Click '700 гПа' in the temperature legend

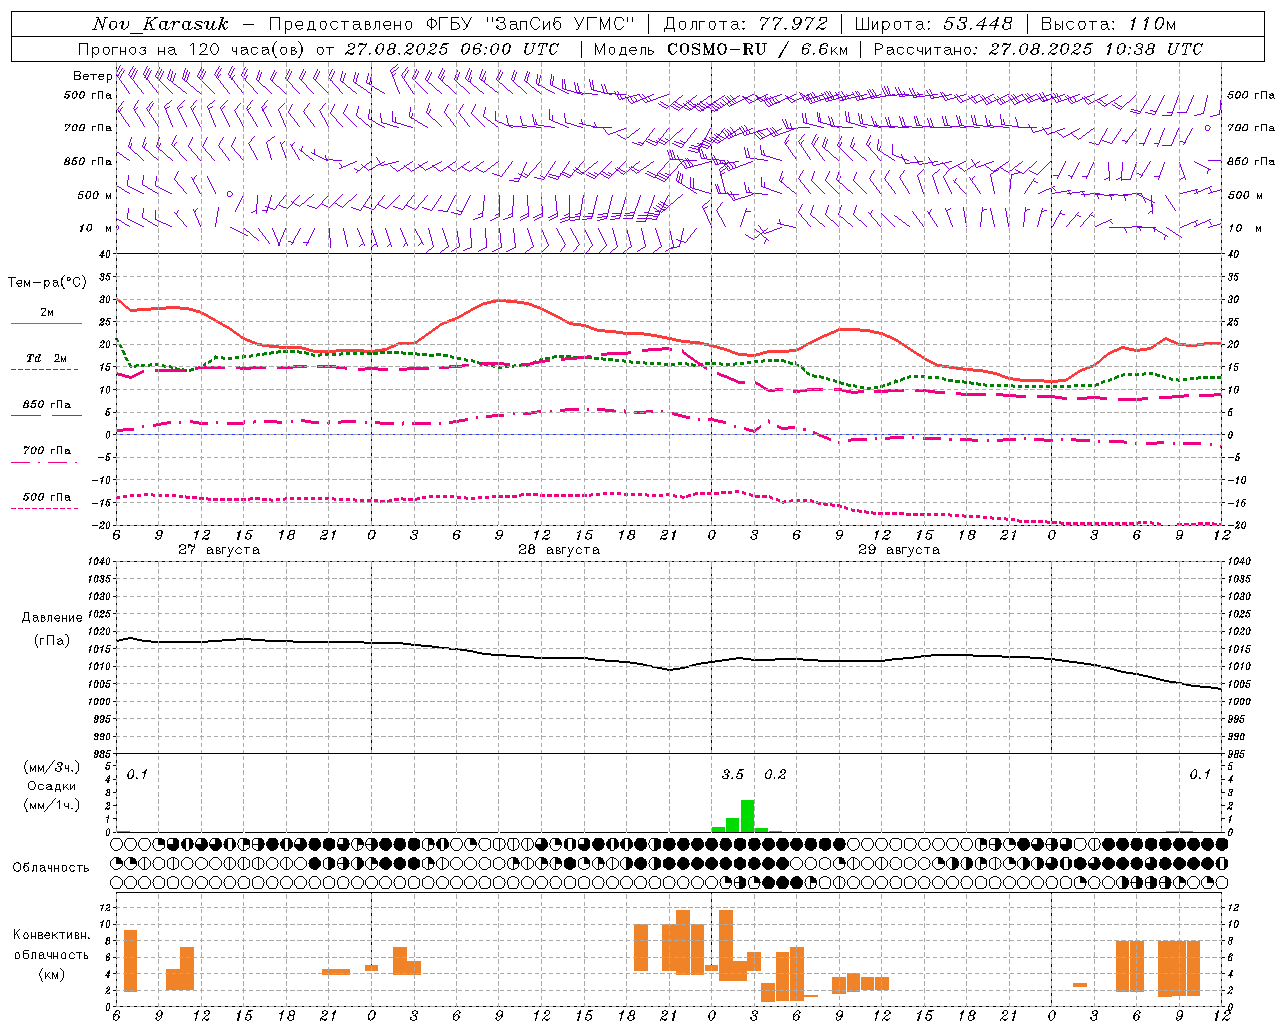[47, 451]
